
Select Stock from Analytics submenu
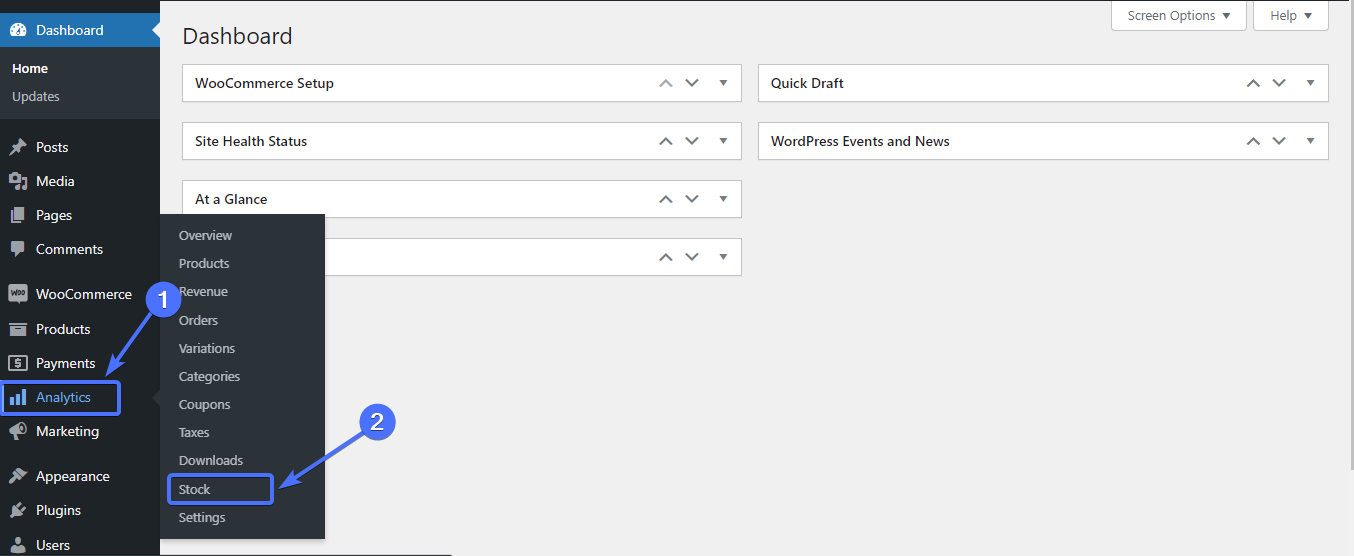(x=195, y=489)
